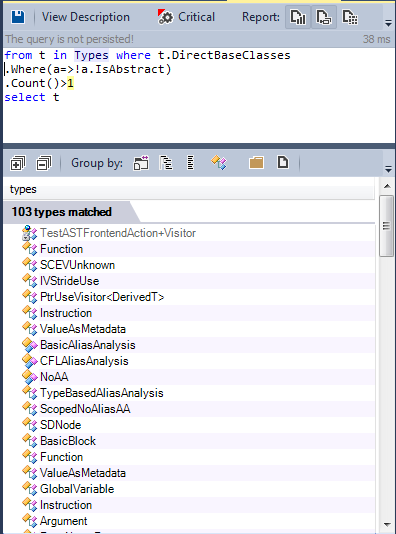
Task: Open results toolbar overflow dropdown arrow
Action: [x=388, y=169]
